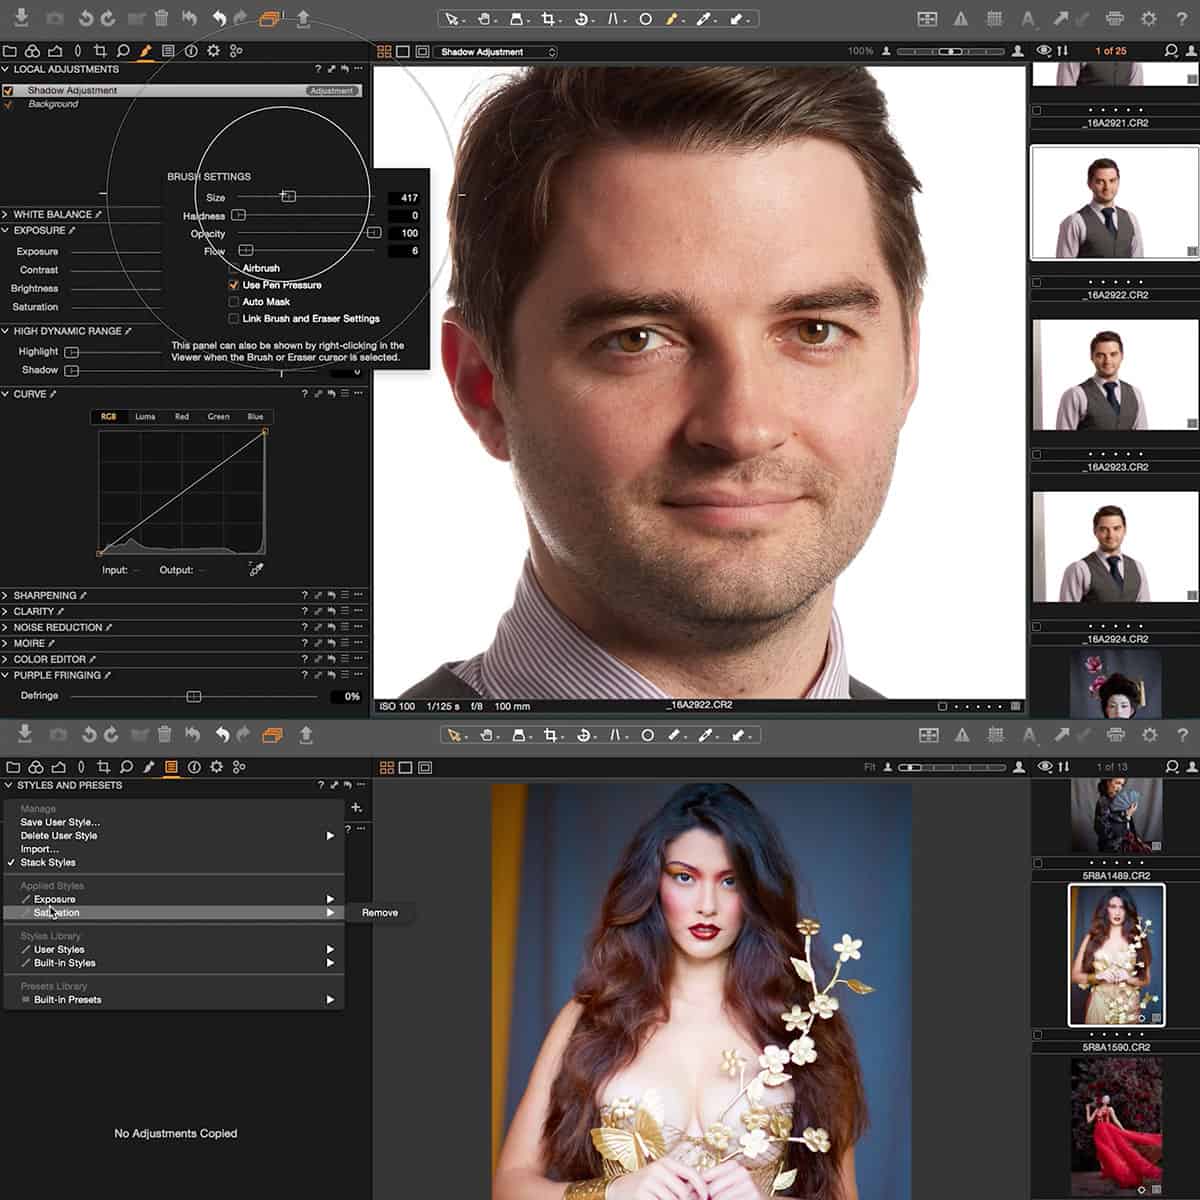Click the multi-view grid icon above the viewer
This screenshot has height=1200, width=1200.
click(386, 51)
